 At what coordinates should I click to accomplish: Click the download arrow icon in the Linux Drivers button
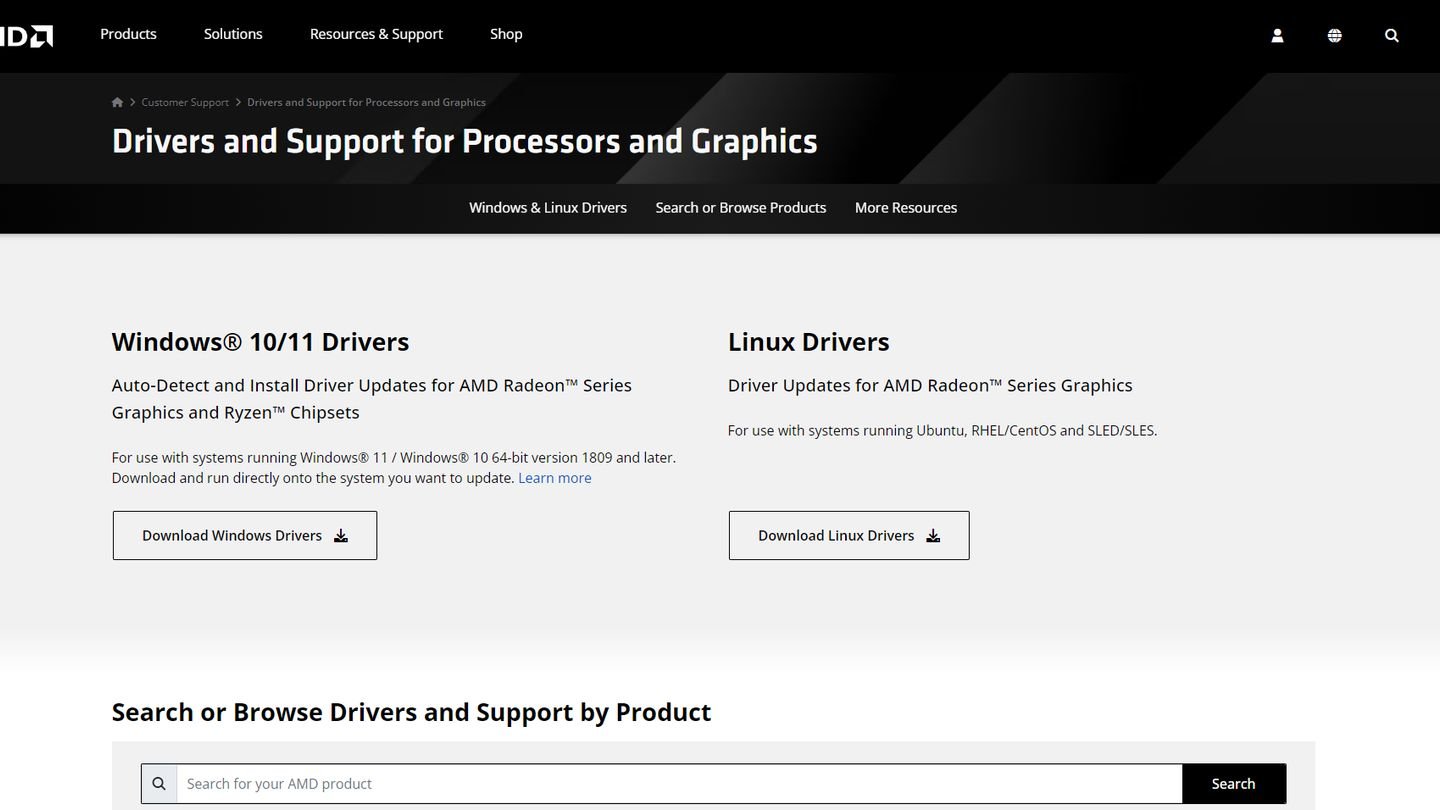pyautogui.click(x=933, y=536)
